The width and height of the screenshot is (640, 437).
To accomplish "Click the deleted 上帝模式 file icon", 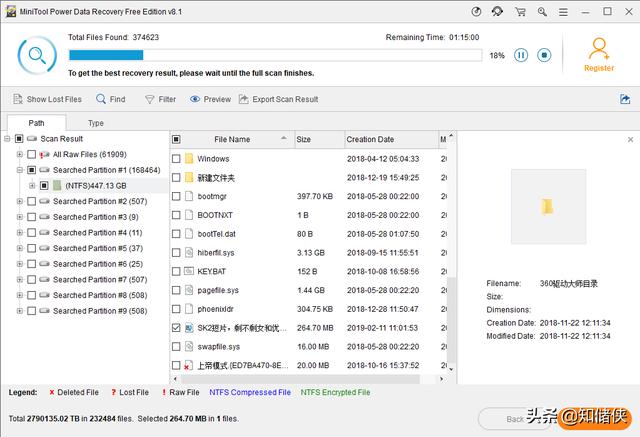I will click(188, 365).
